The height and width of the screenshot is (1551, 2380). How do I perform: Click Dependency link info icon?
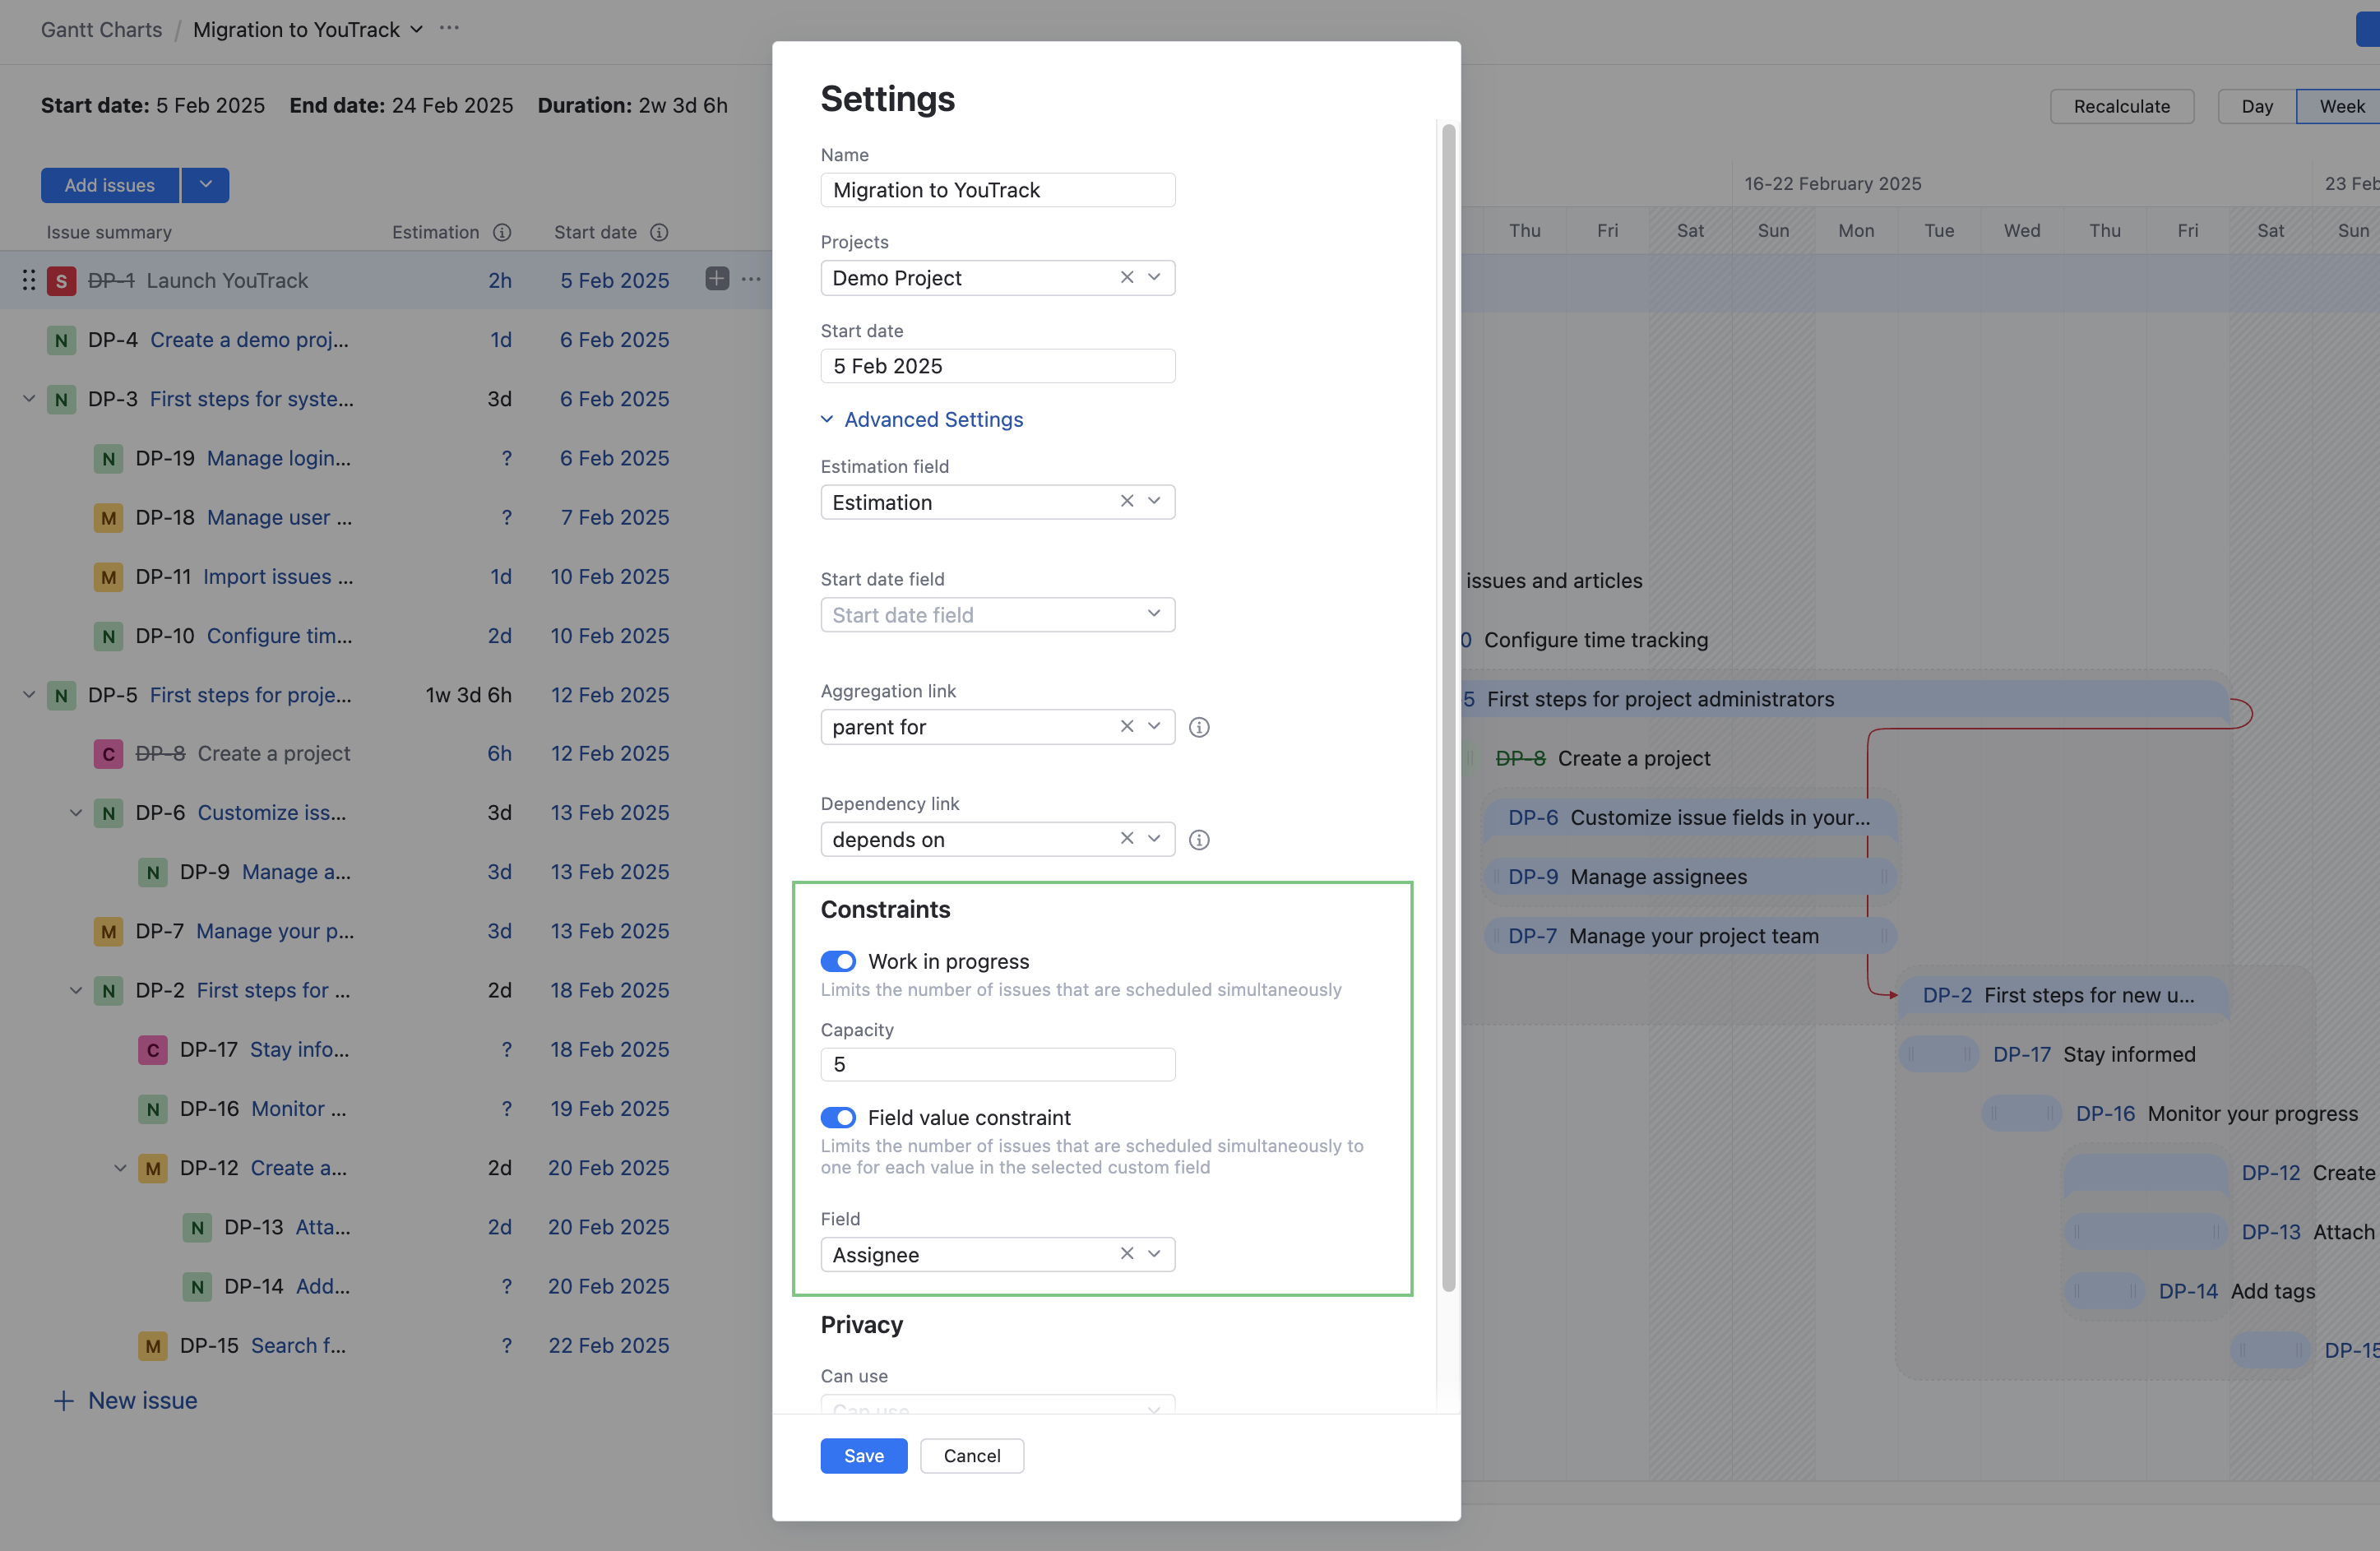coord(1198,840)
